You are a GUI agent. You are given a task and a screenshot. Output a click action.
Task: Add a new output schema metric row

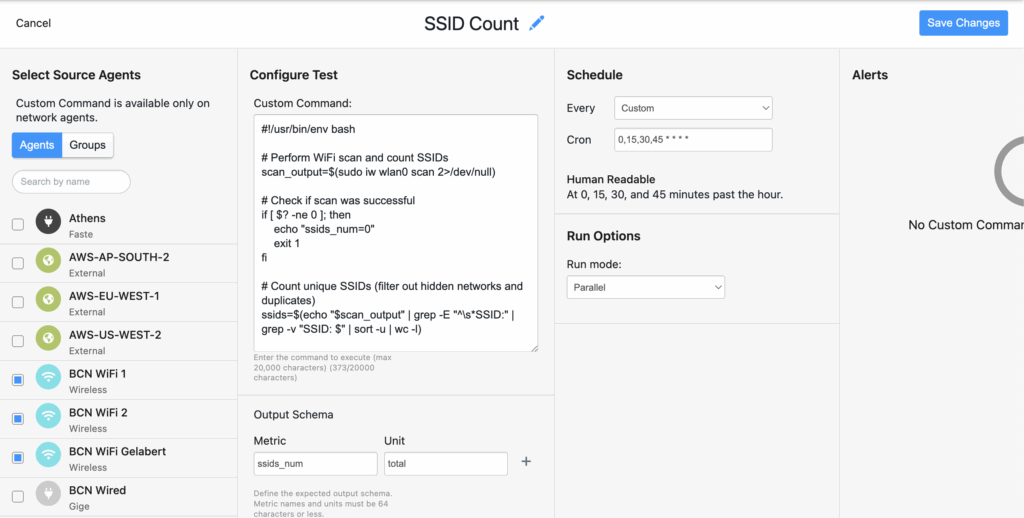[x=527, y=462]
